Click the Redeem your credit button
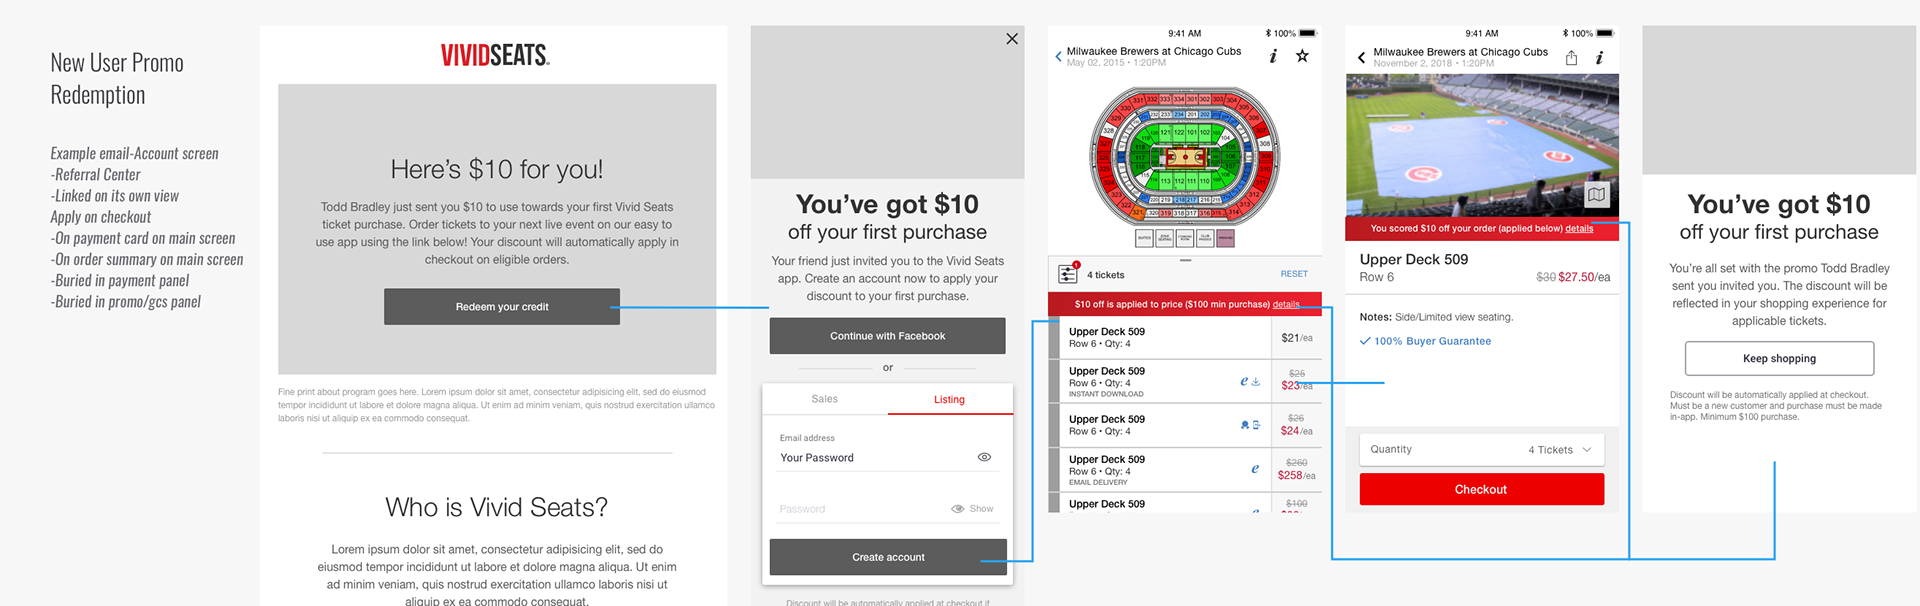Viewport: 1920px width, 606px height. pos(502,307)
